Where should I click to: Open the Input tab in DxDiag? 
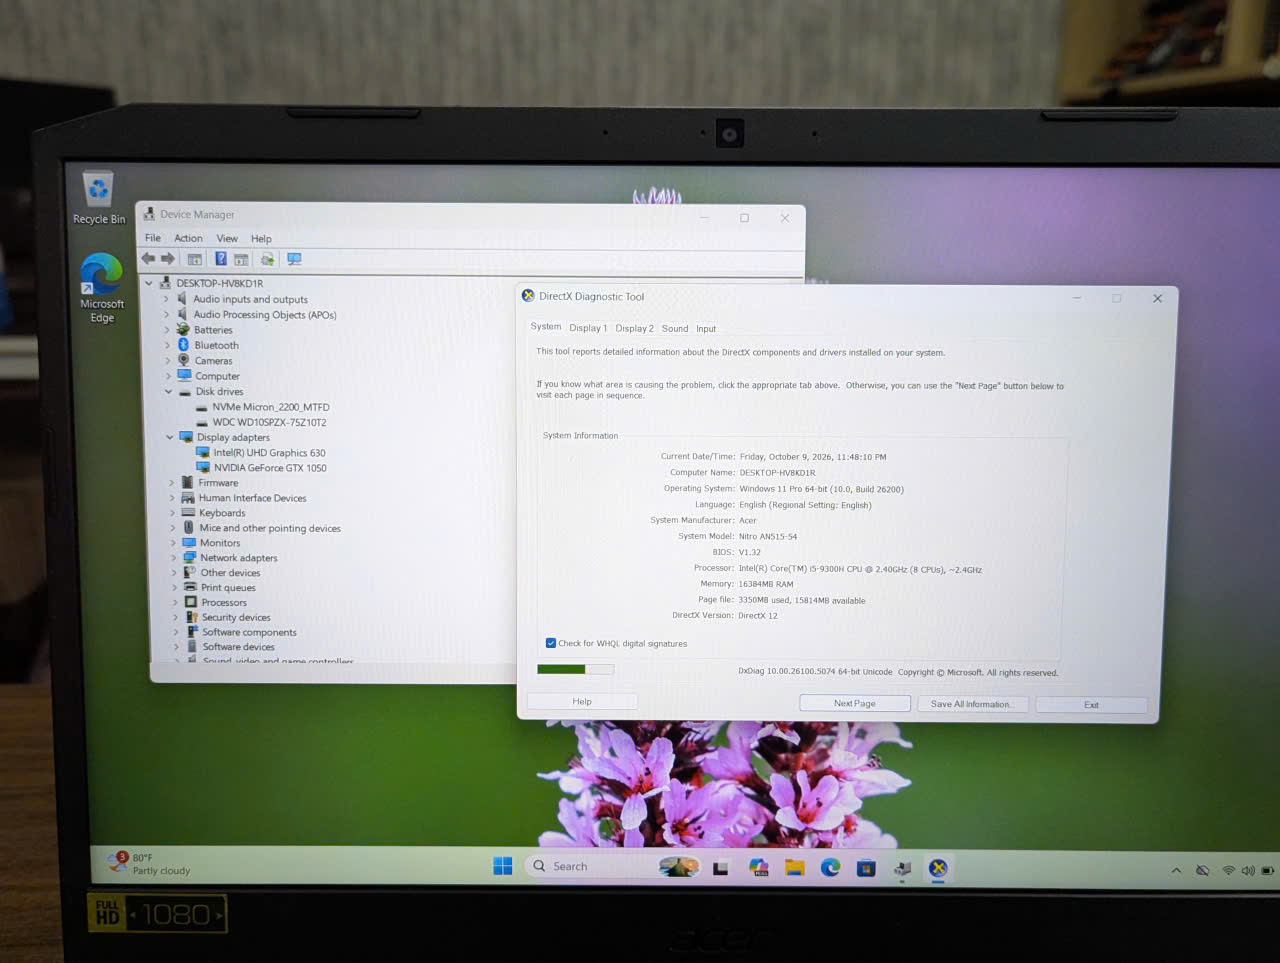click(706, 328)
